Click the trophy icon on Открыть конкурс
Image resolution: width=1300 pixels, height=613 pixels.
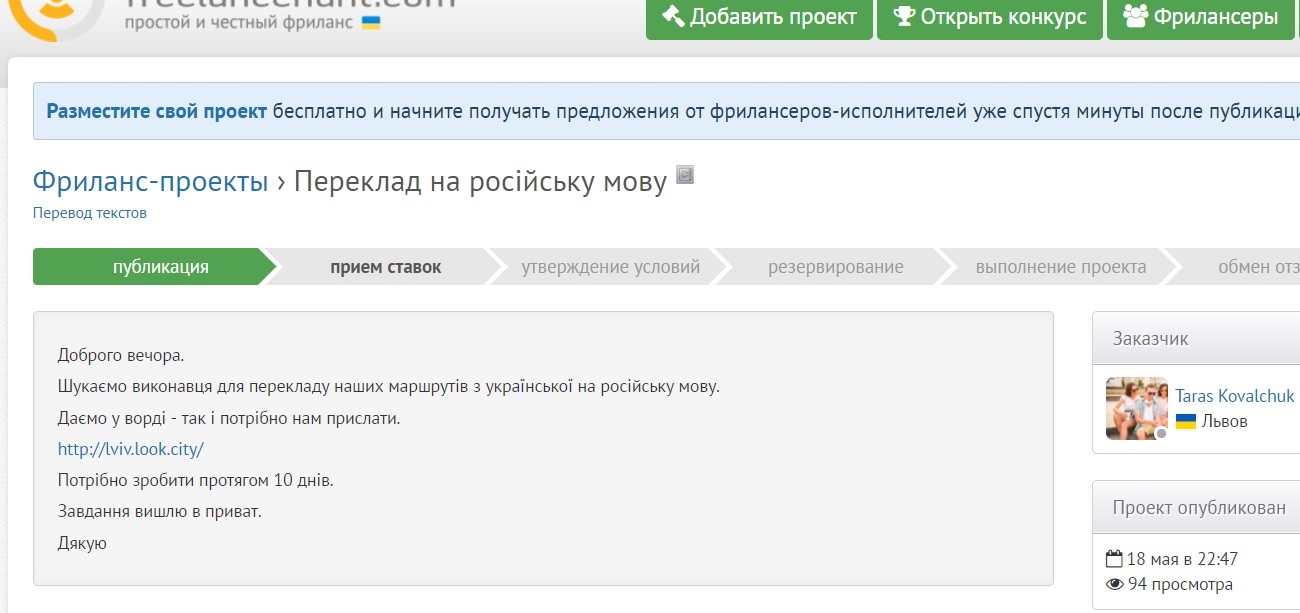[904, 17]
